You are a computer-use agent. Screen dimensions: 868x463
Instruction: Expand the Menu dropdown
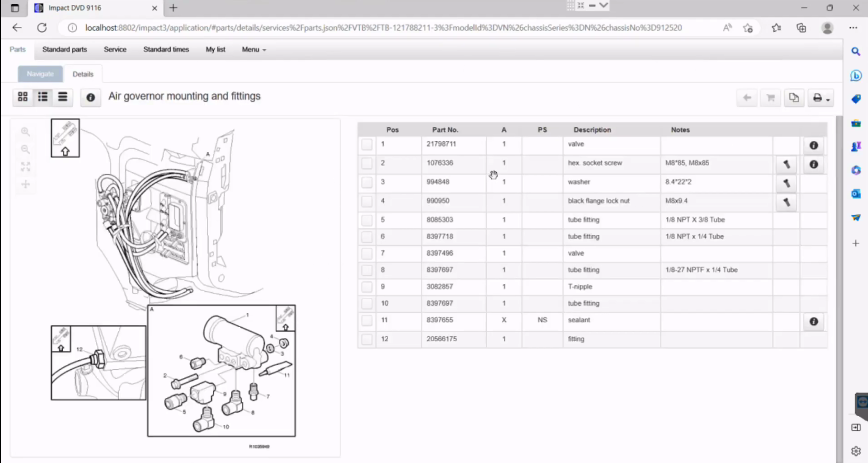pos(254,49)
